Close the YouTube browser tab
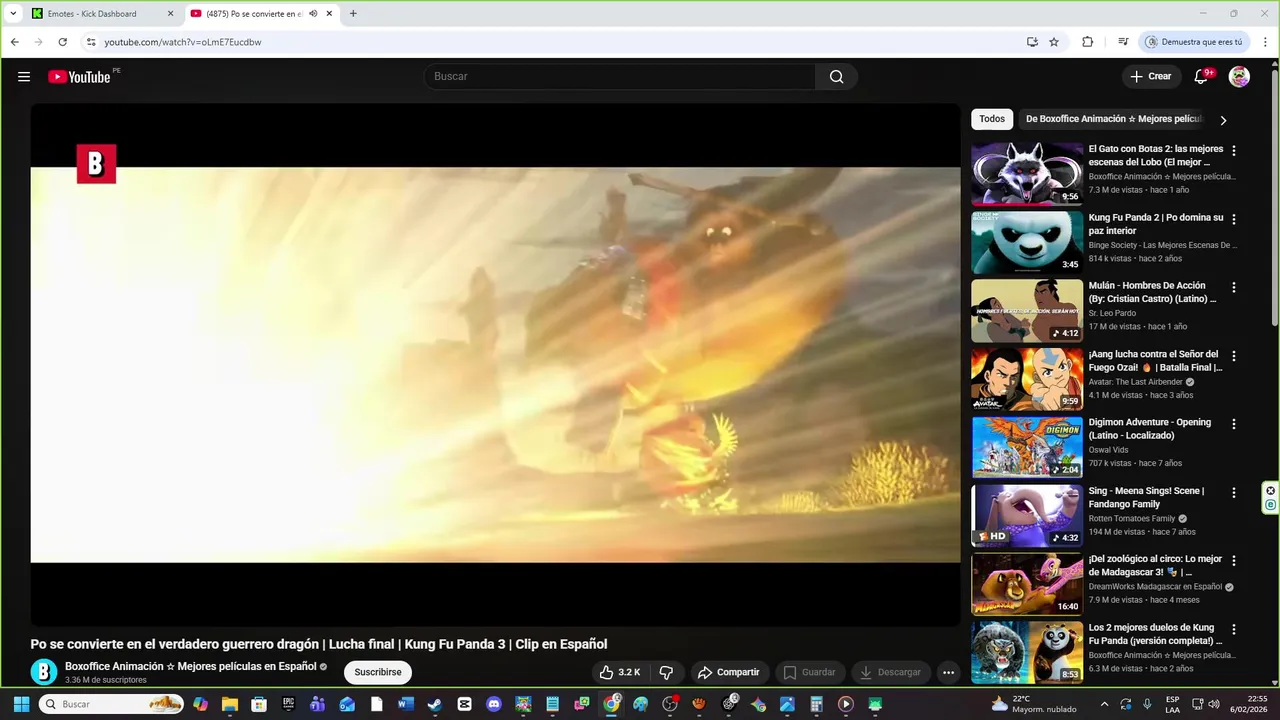Viewport: 1280px width, 720px height. [329, 14]
